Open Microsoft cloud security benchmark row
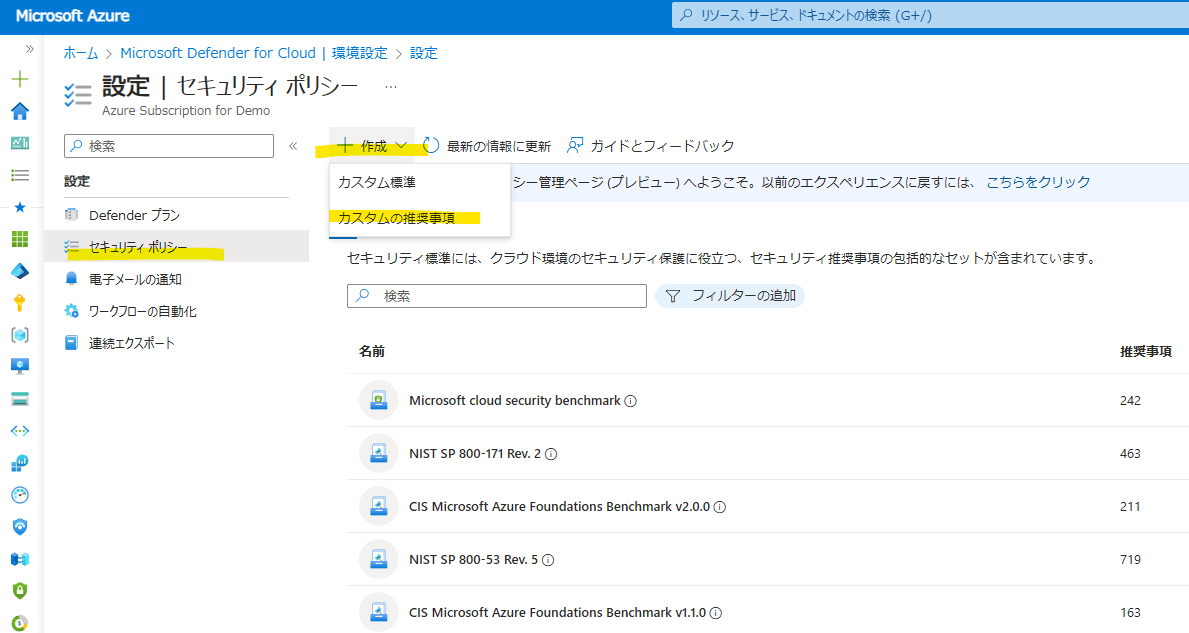Image resolution: width=1189 pixels, height=633 pixels. (x=767, y=400)
